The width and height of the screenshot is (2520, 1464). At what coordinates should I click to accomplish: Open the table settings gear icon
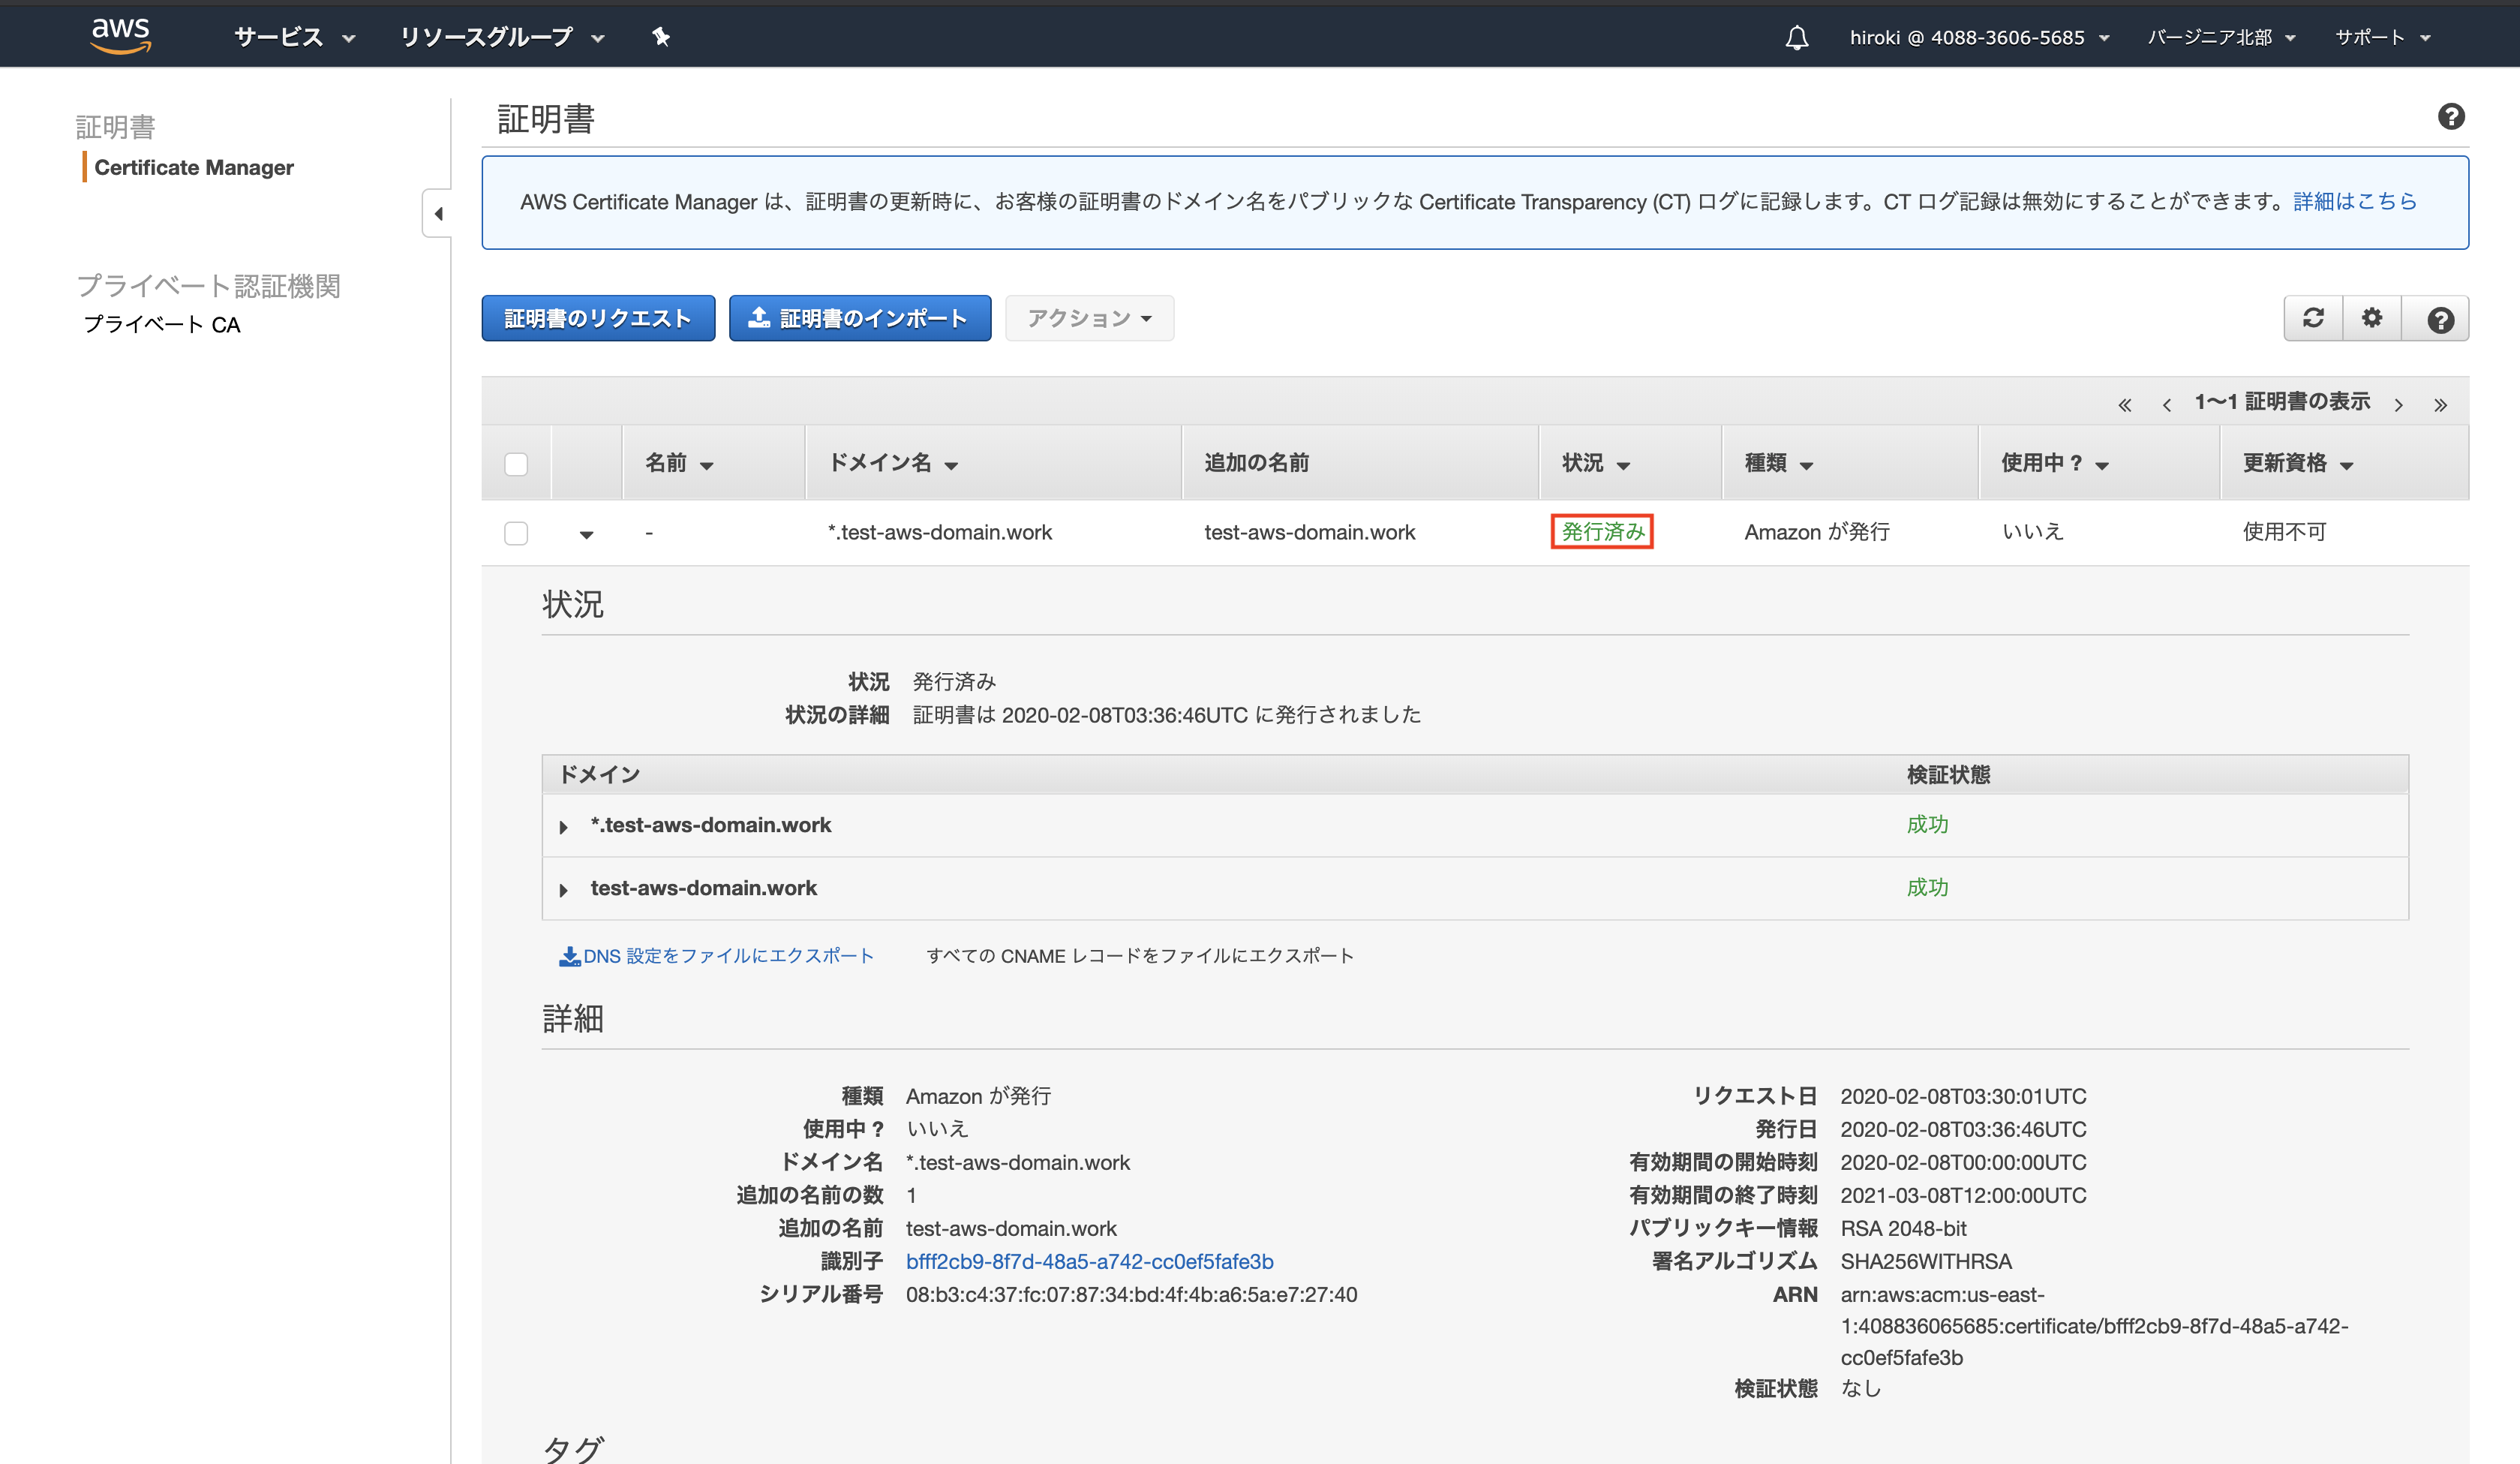point(2371,318)
